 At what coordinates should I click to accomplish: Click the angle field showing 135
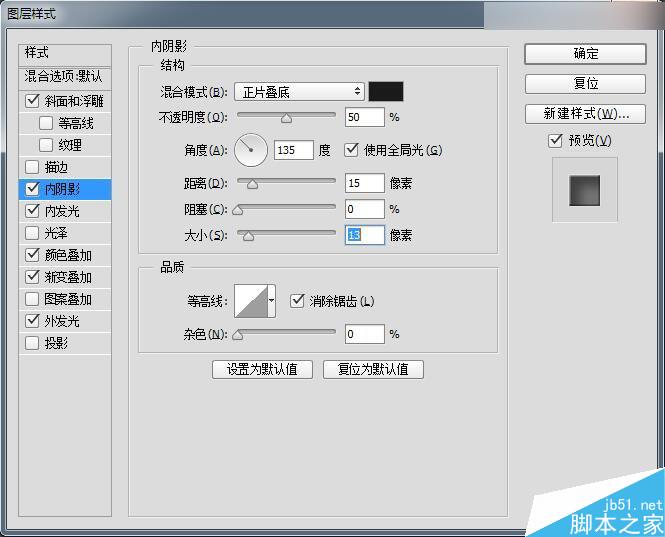click(x=294, y=150)
